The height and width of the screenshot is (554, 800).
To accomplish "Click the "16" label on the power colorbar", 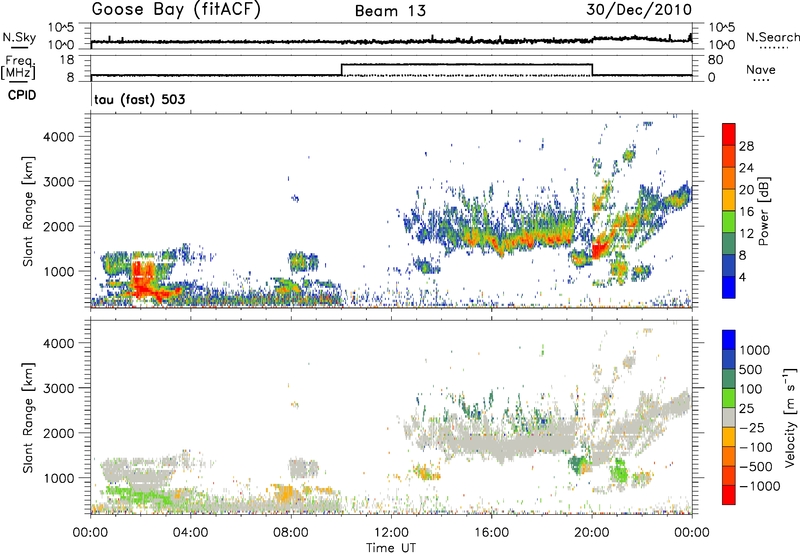I will [x=746, y=212].
